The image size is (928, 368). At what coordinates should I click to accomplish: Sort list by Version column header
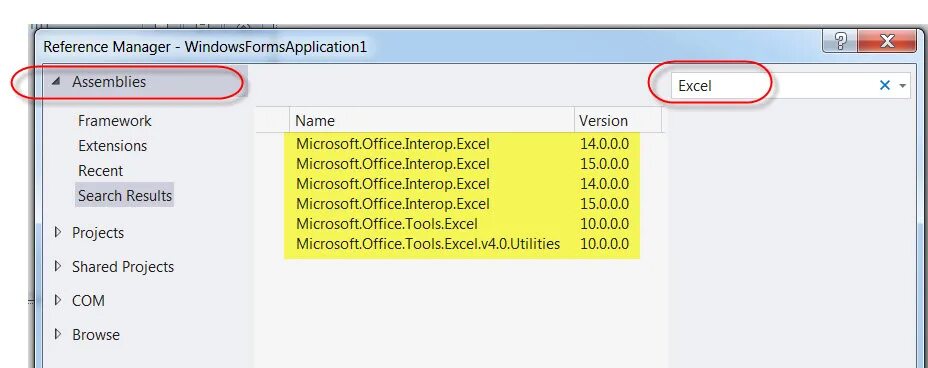tap(617, 121)
